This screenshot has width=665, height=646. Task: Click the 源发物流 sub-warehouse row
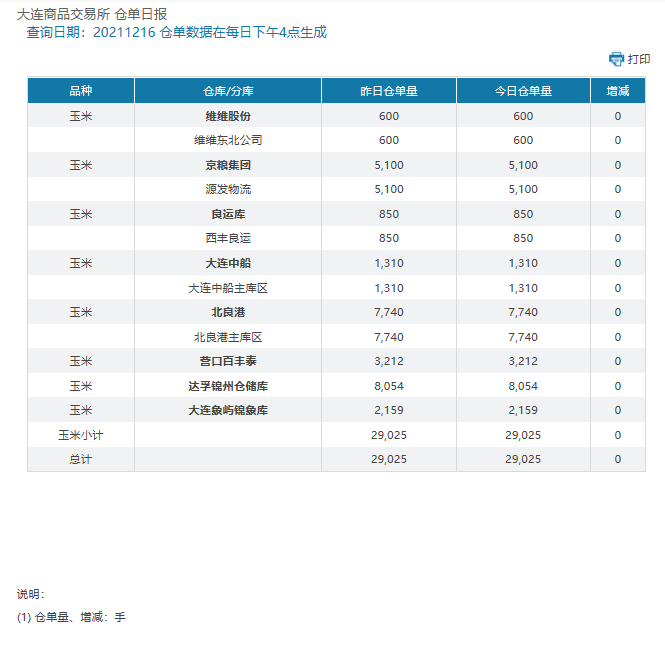point(227,190)
